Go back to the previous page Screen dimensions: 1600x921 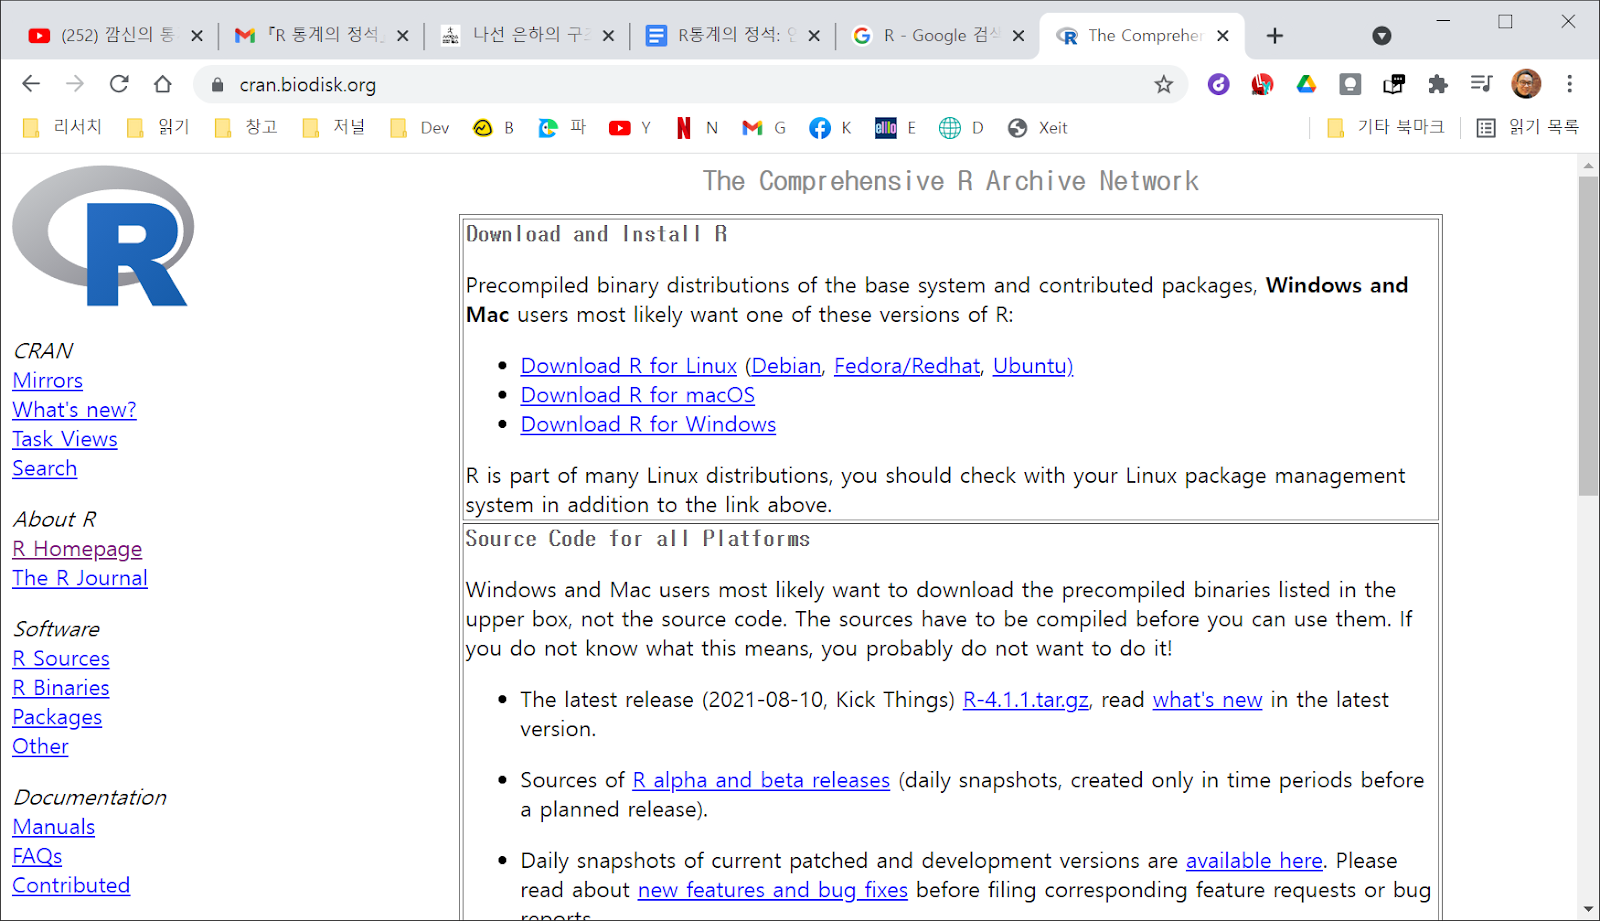click(31, 84)
